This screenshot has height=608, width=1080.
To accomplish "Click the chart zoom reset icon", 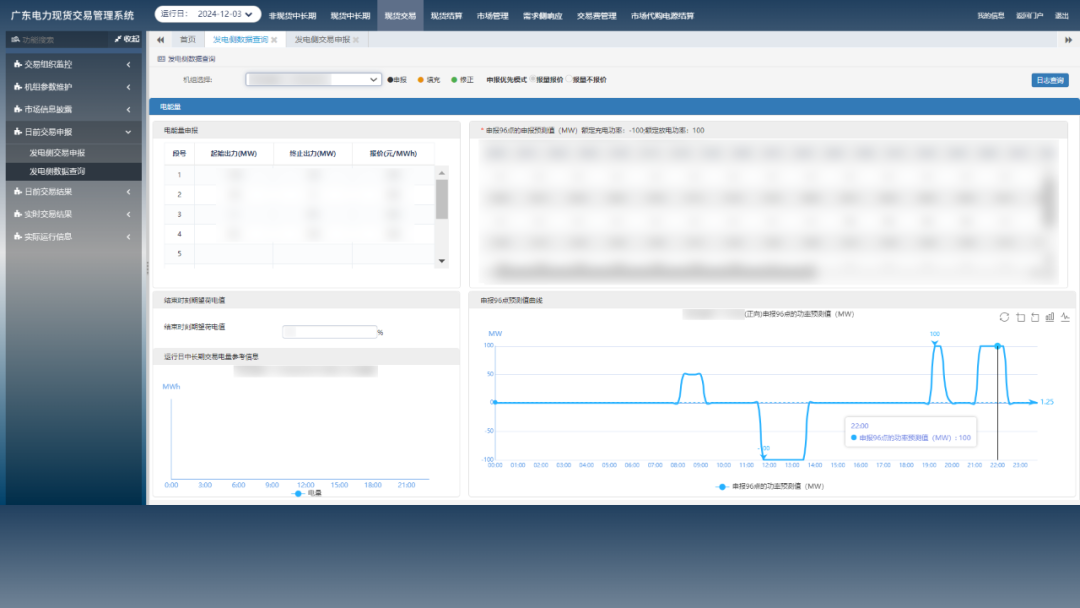I will coord(1035,317).
